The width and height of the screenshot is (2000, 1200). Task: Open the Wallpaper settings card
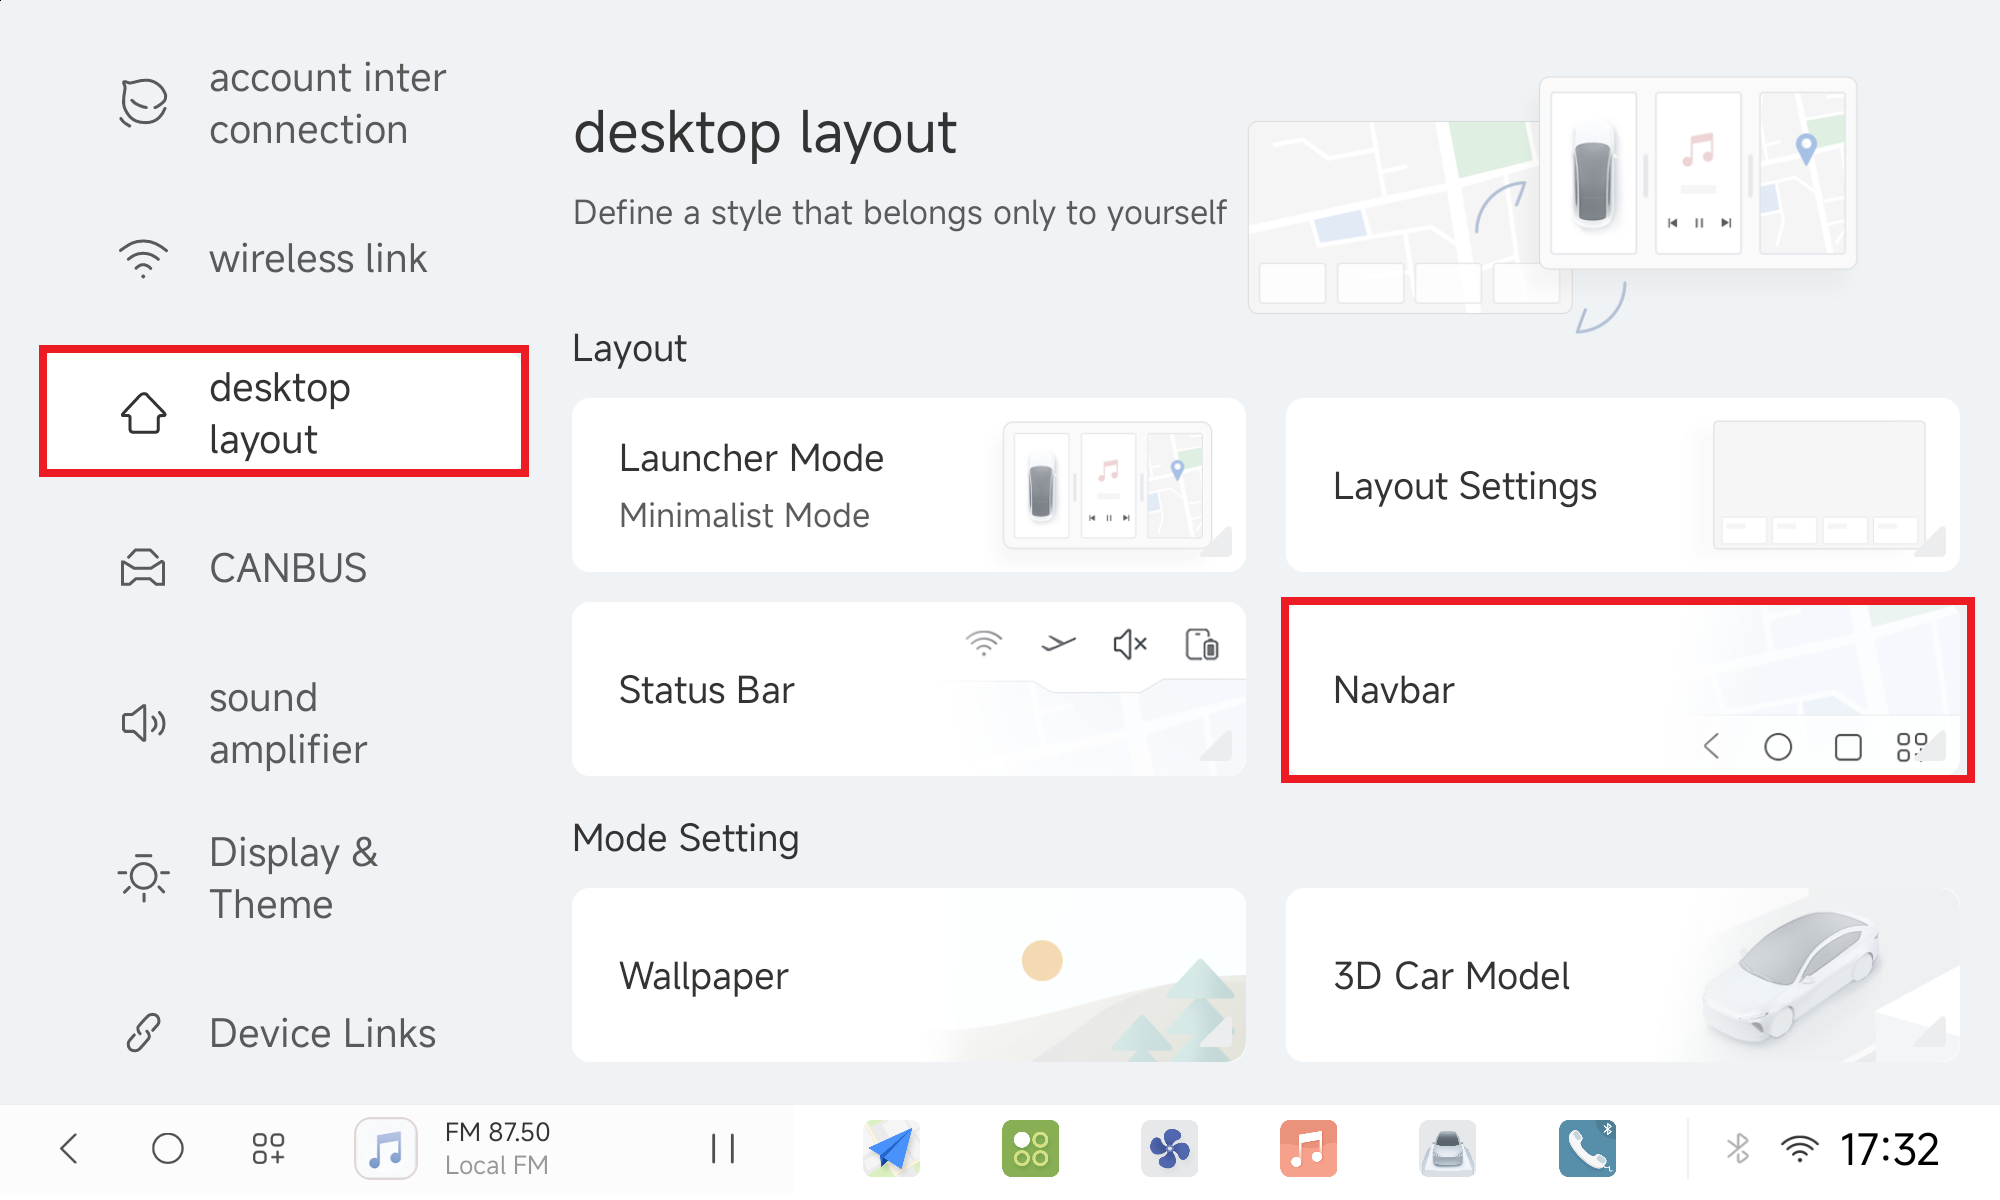[908, 975]
